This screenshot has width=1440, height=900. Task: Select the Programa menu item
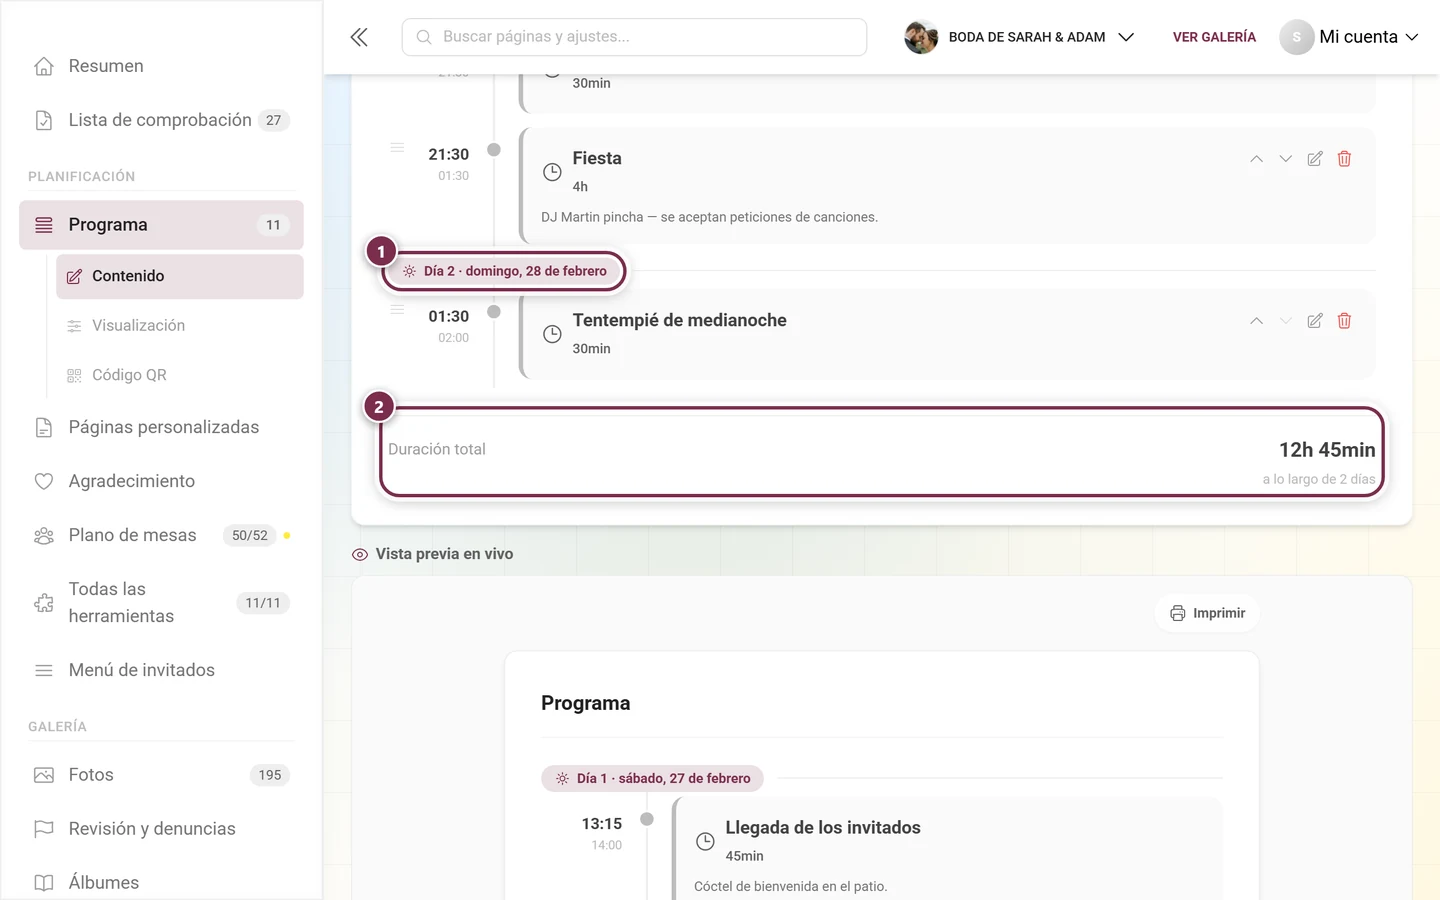[x=161, y=225]
